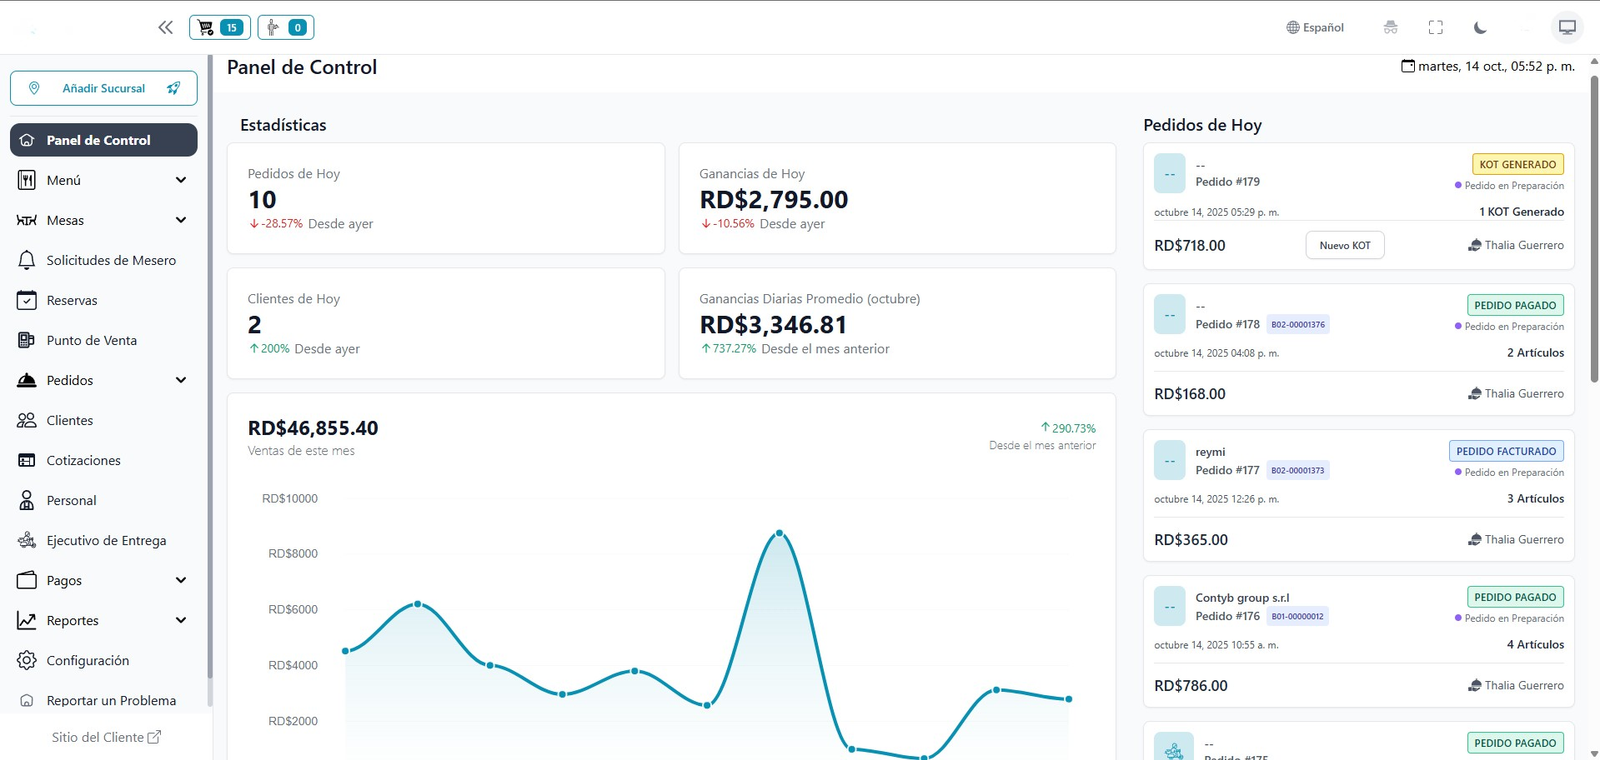This screenshot has width=1600, height=760.
Task: Click the Reportes chart icon
Action: (x=27, y=620)
